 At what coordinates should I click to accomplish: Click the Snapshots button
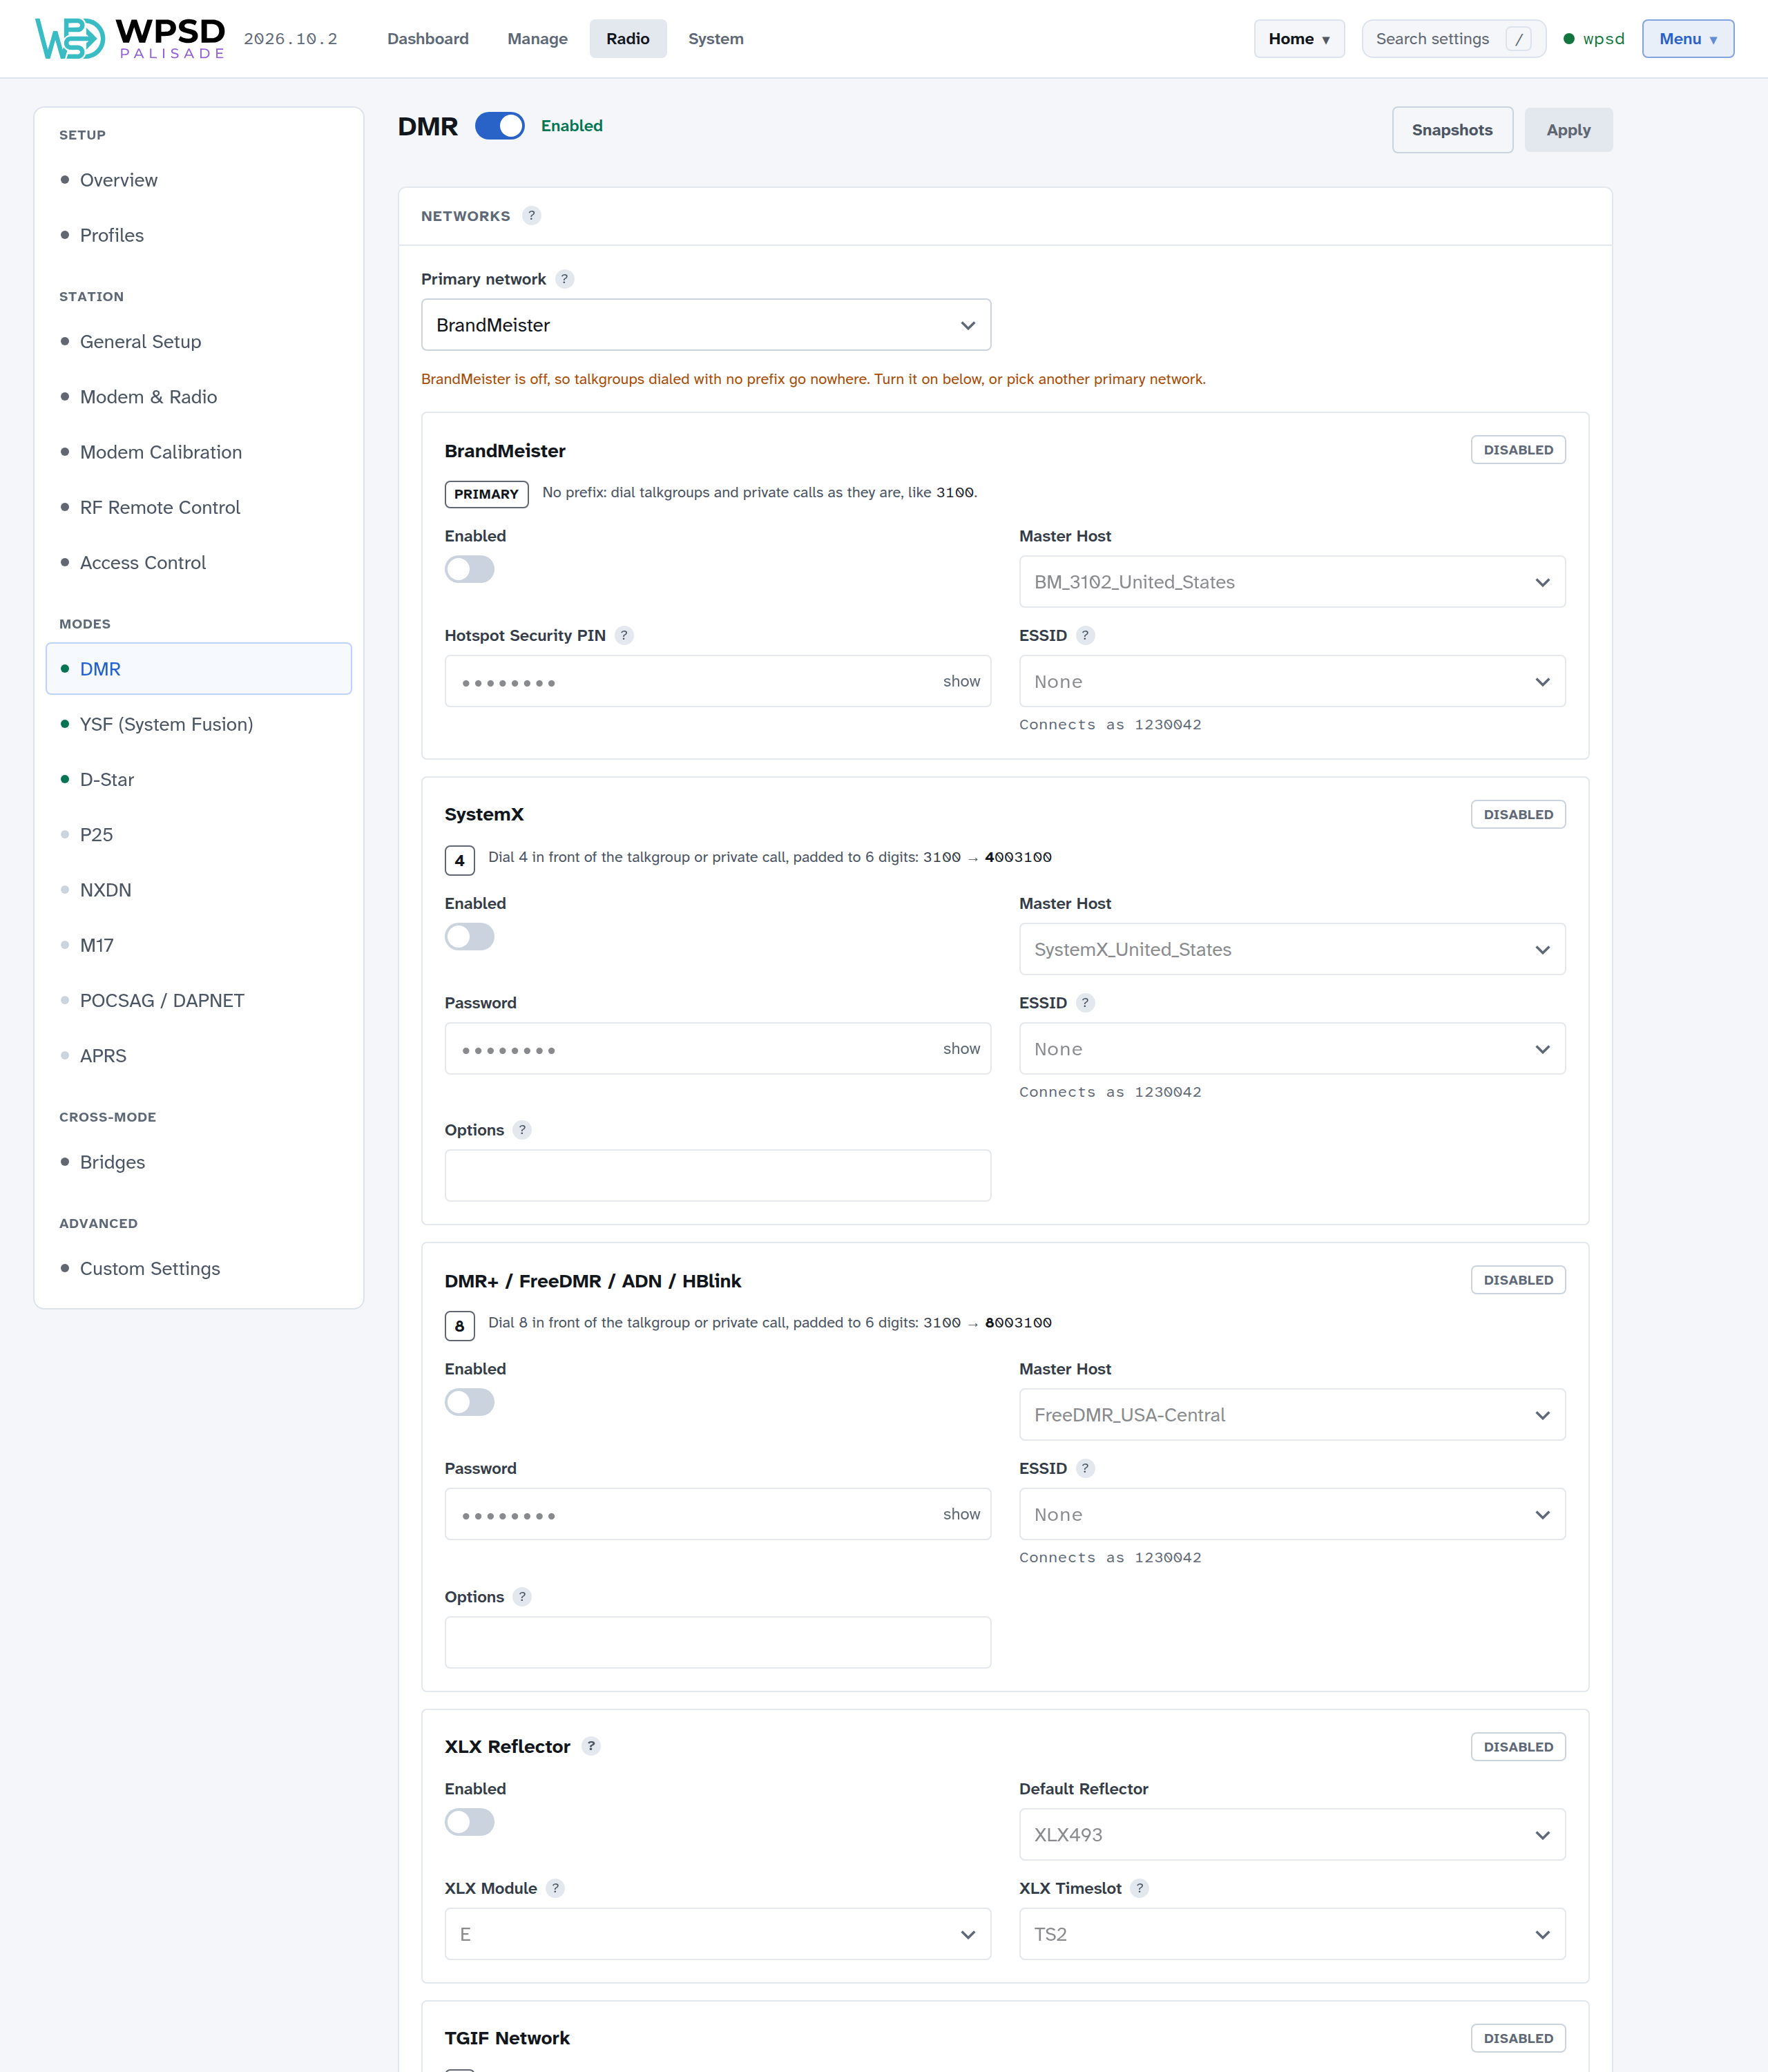click(x=1452, y=130)
